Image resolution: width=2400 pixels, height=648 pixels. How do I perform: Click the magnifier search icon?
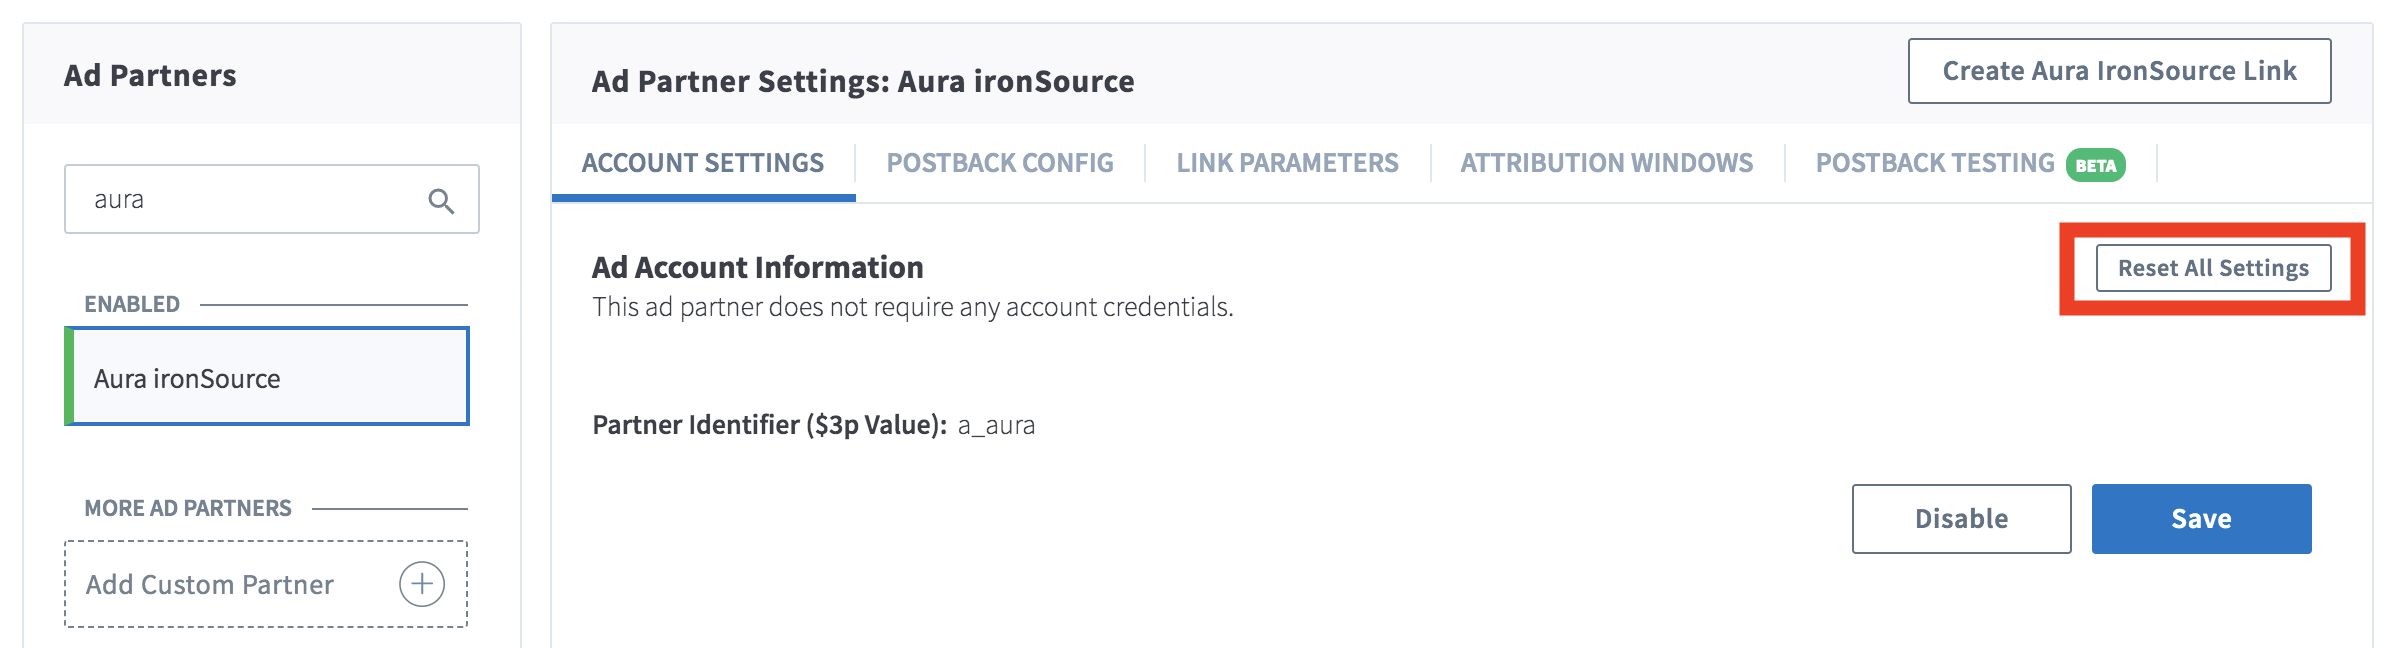441,201
